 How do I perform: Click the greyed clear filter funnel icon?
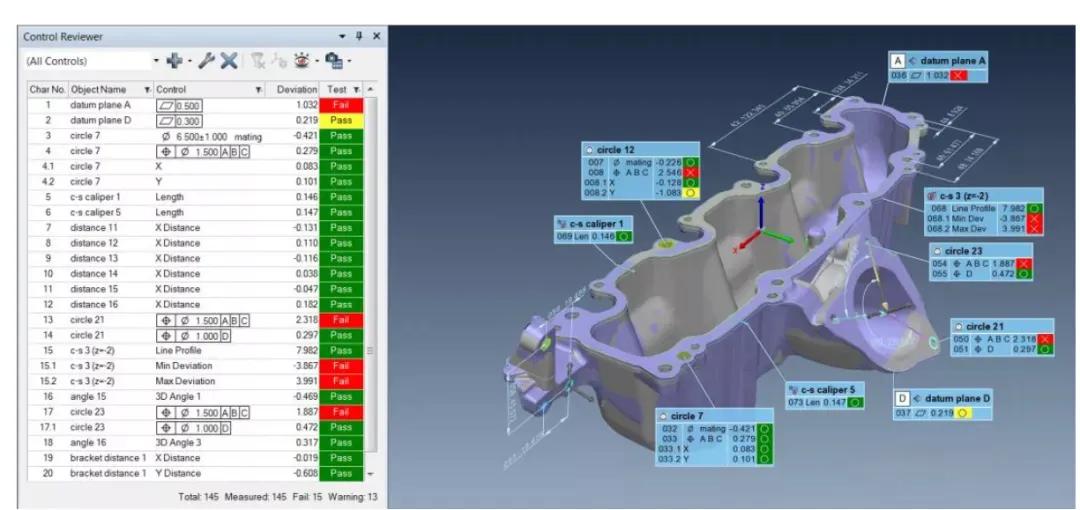[x=257, y=61]
